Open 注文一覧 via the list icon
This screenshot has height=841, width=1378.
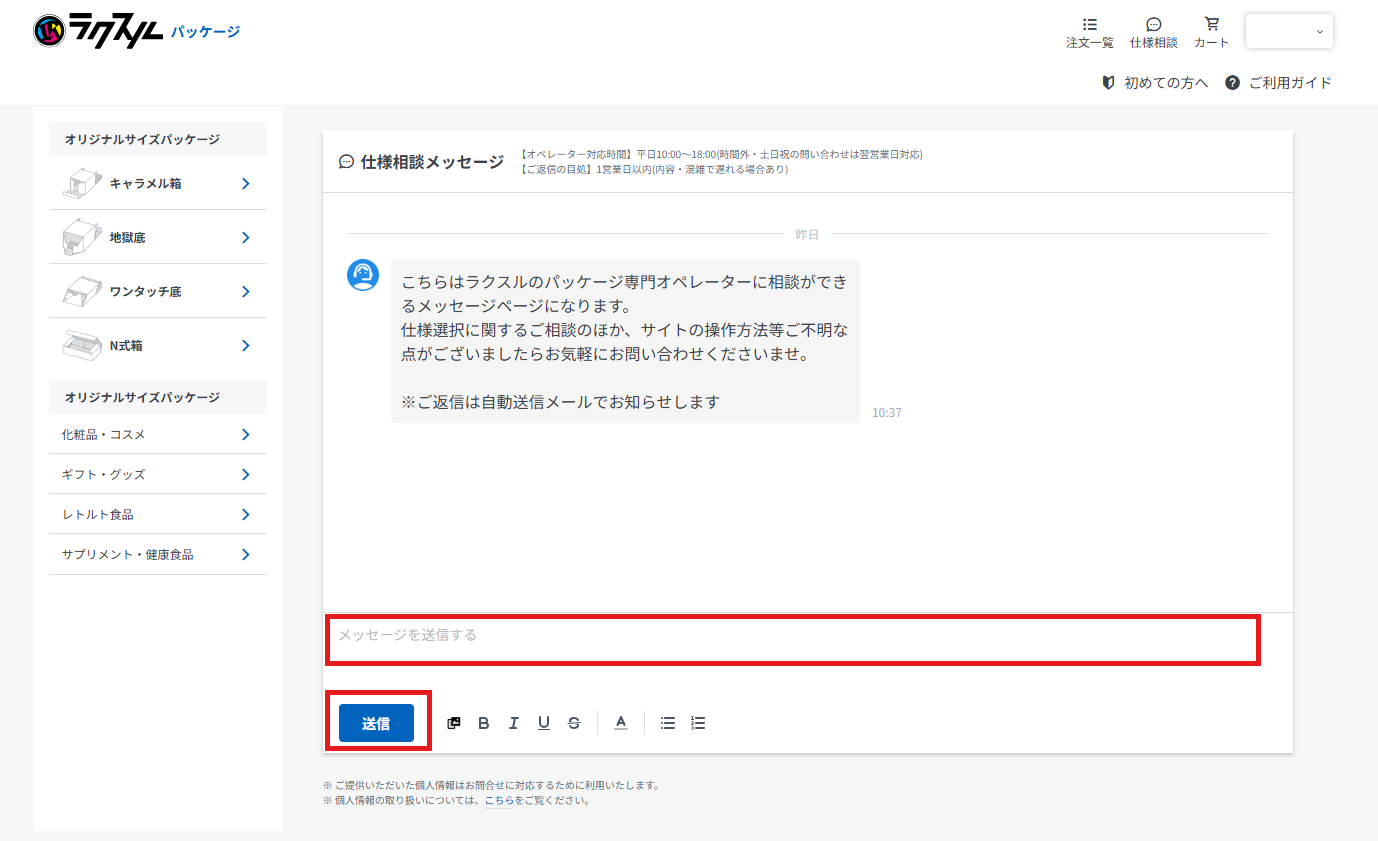1089,31
